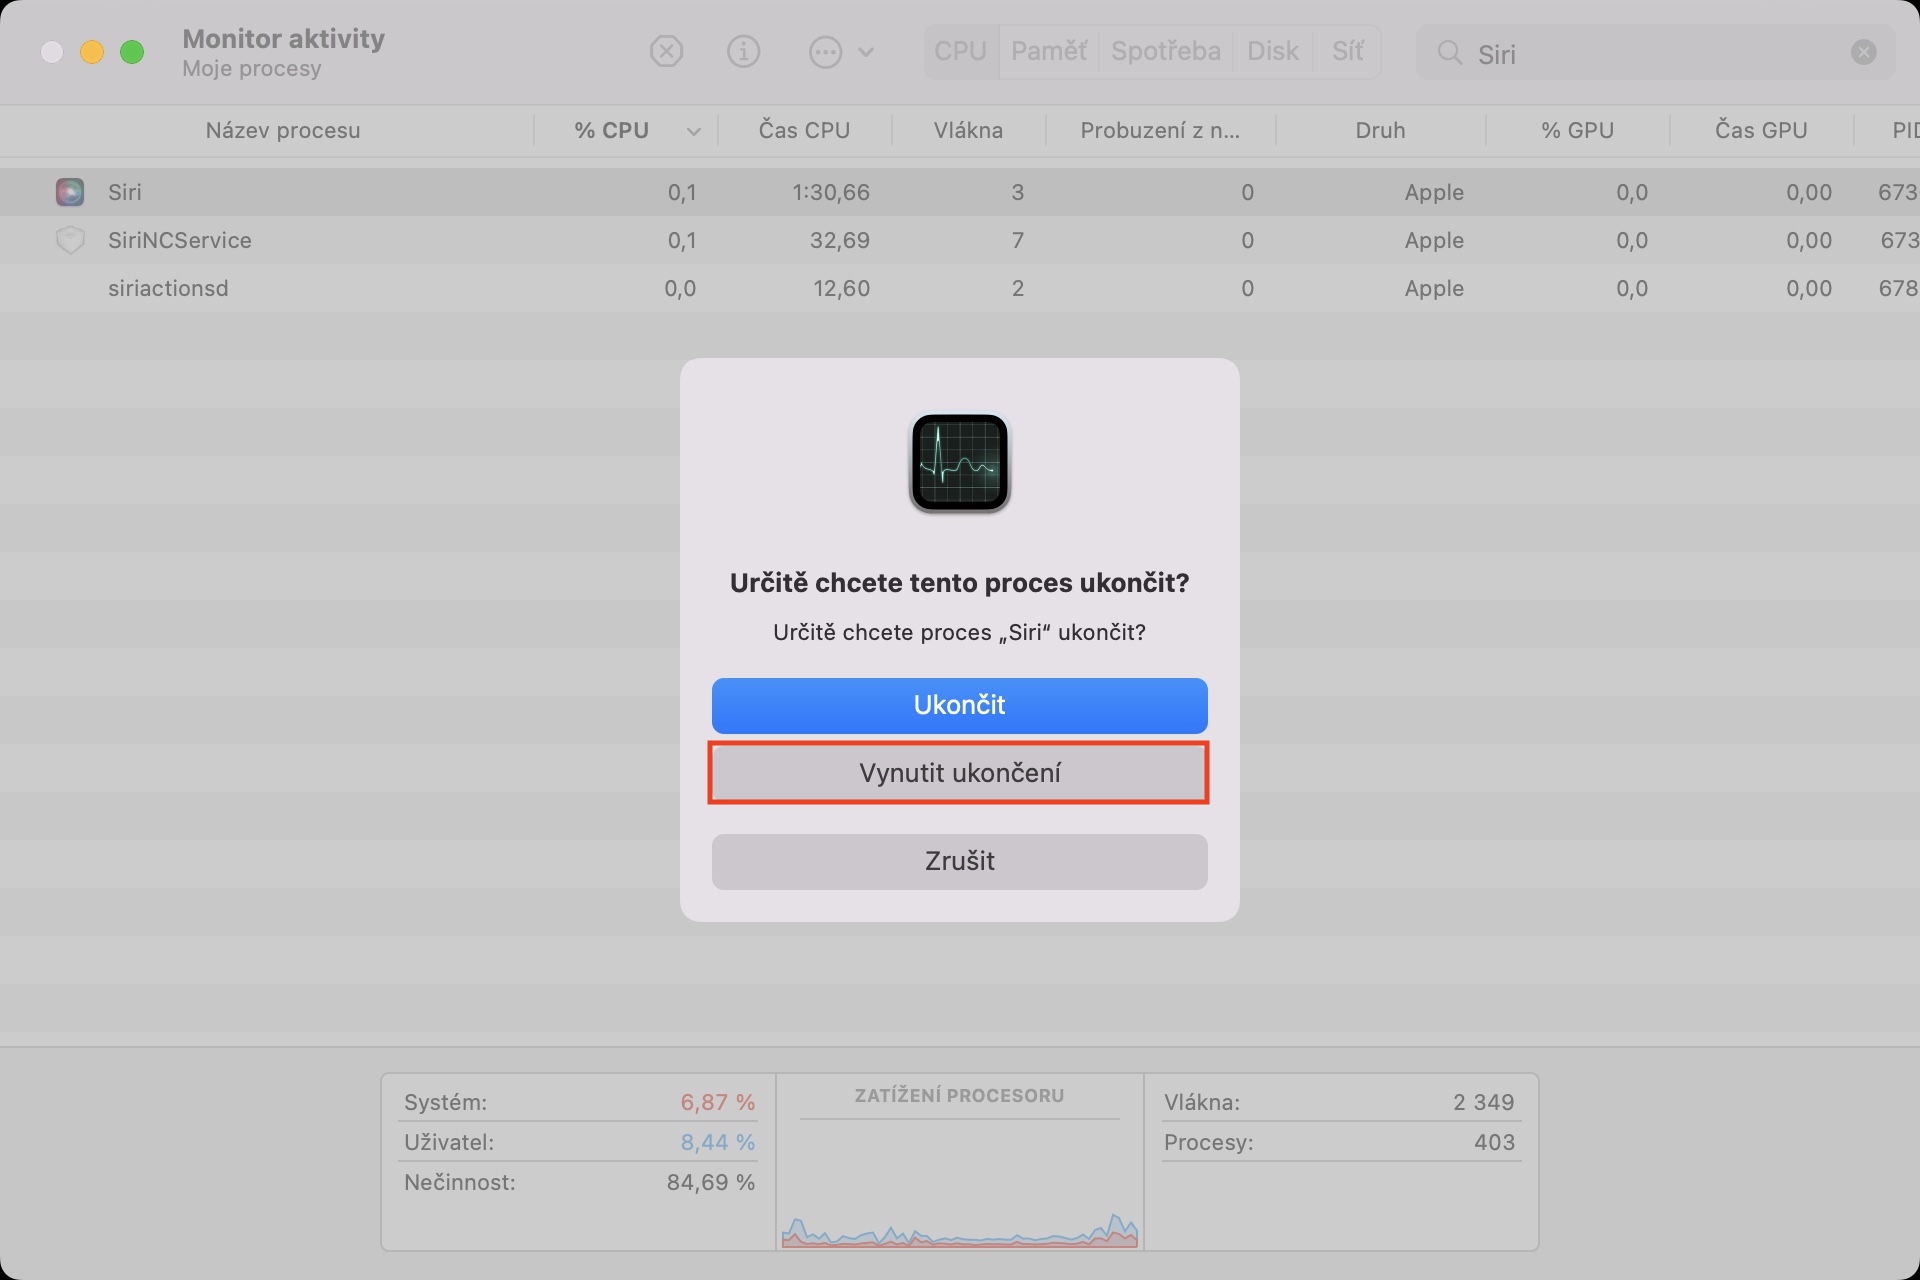Open the Disk tab
Viewport: 1920px width, 1280px height.
click(x=1272, y=51)
